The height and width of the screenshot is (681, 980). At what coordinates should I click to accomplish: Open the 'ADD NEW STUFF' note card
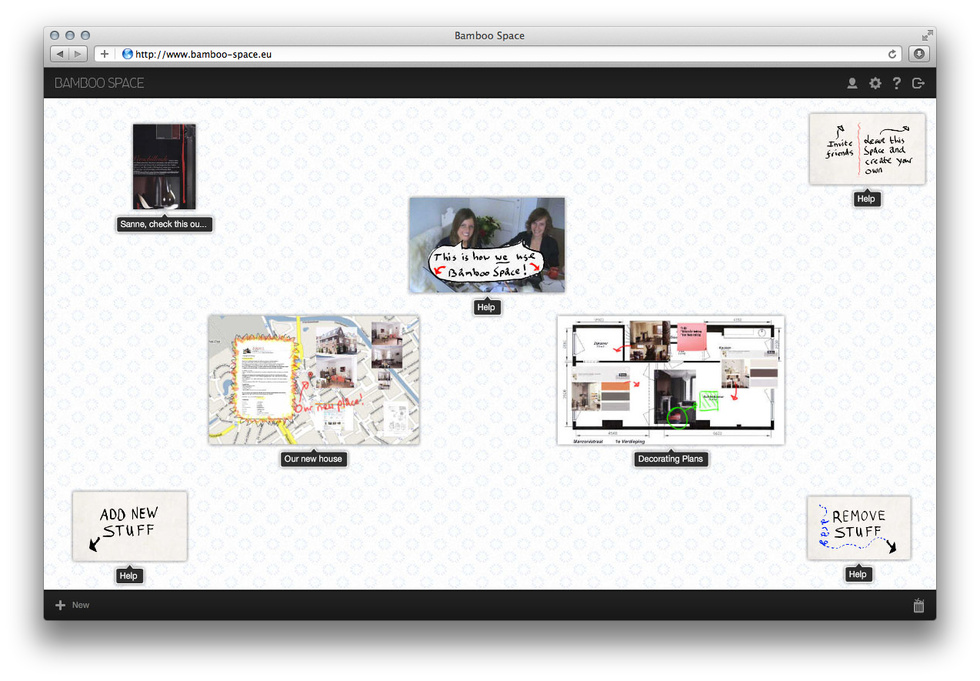(x=129, y=526)
